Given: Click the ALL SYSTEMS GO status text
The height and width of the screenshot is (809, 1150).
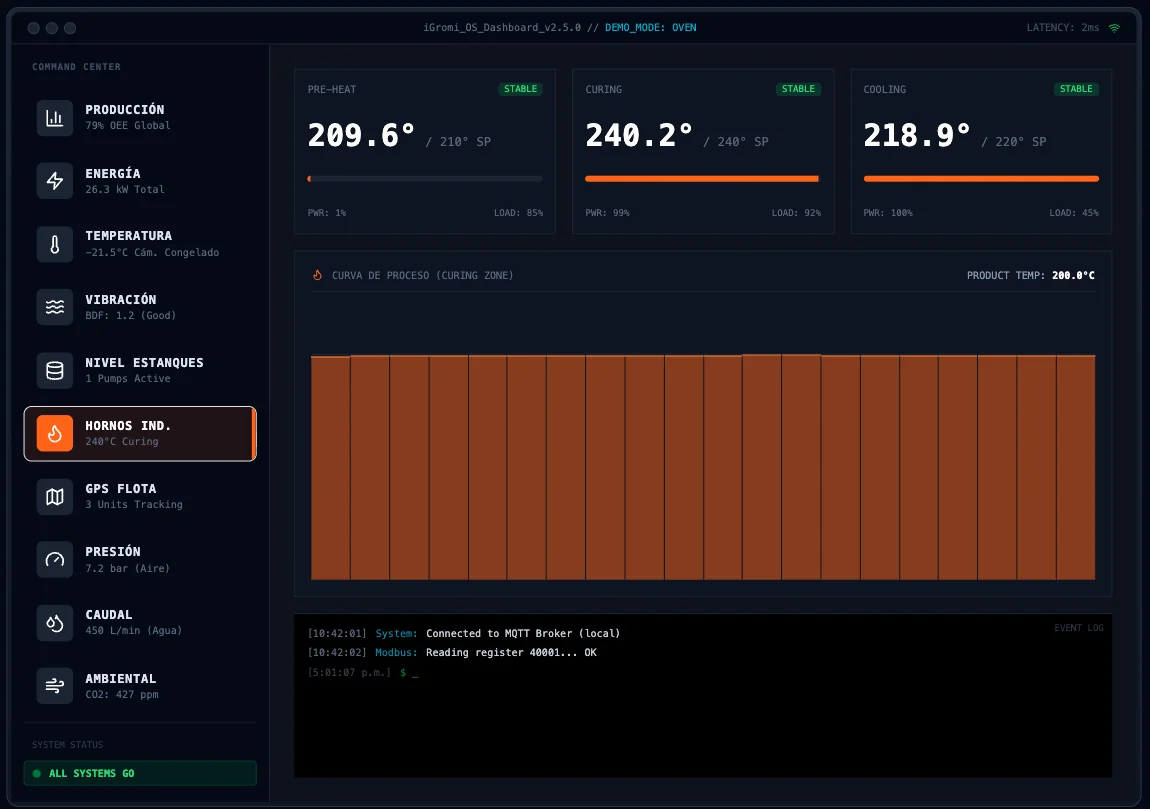Looking at the screenshot, I should (x=92, y=773).
